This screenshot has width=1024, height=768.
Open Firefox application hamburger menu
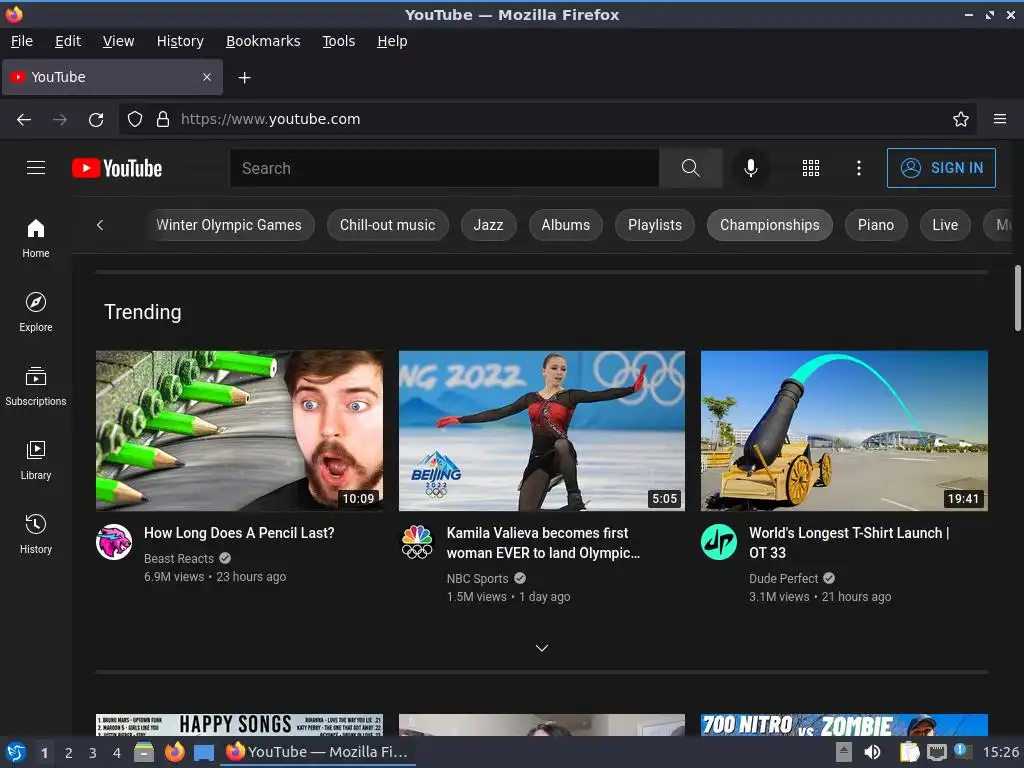[1000, 119]
